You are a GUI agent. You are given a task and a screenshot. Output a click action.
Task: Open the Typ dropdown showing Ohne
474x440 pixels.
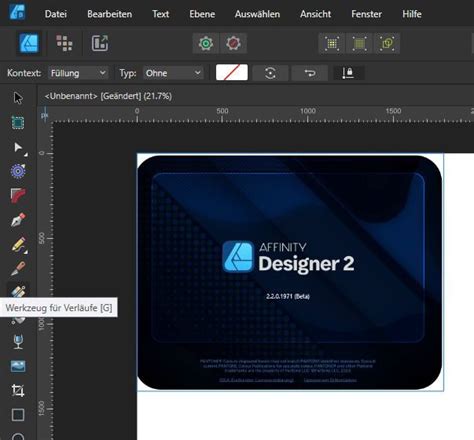click(173, 73)
